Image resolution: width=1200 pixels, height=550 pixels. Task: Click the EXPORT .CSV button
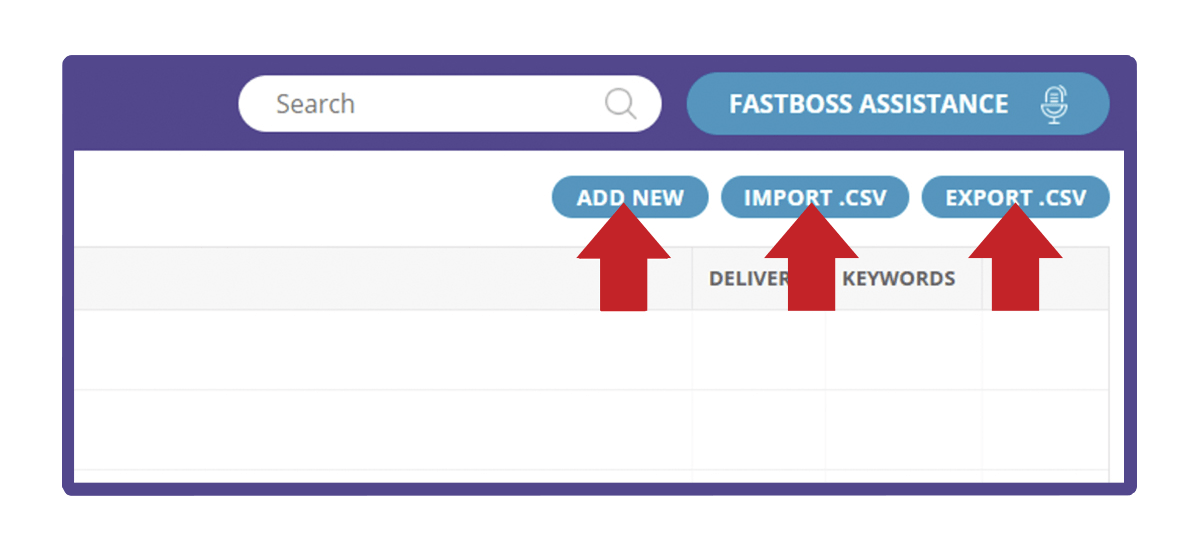coord(1015,198)
